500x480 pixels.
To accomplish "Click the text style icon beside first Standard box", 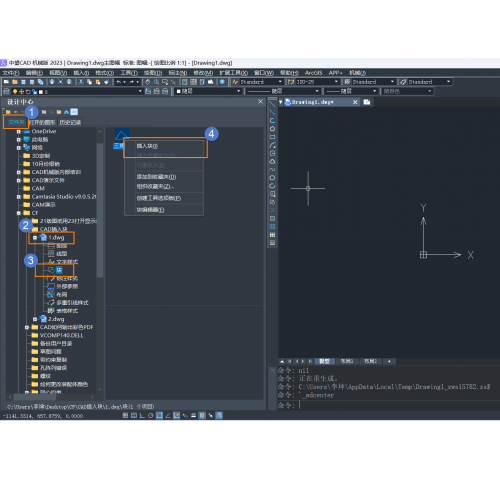I will pos(235,82).
